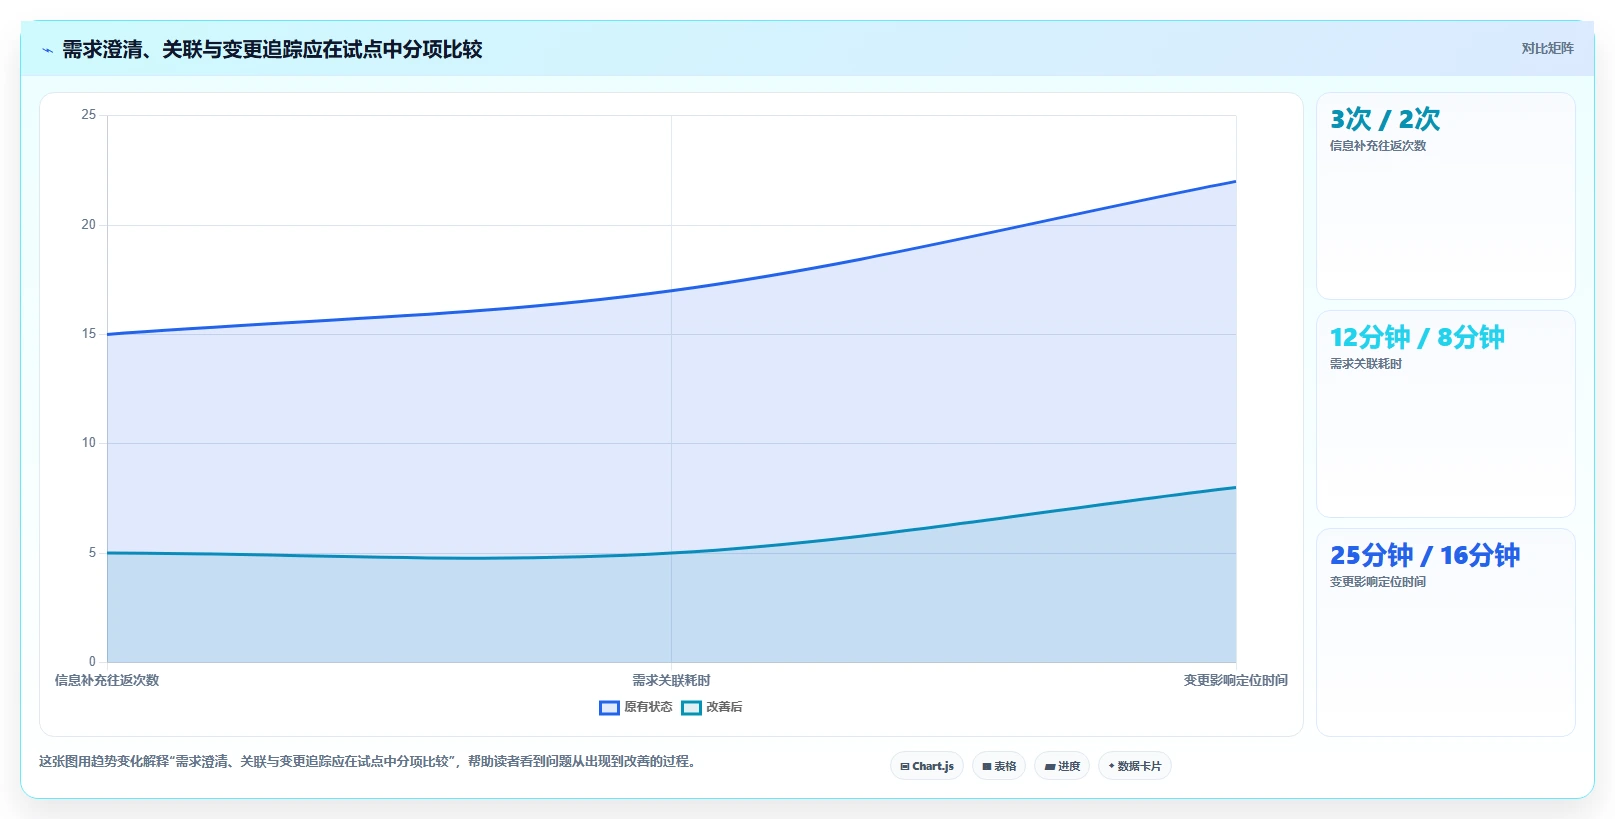Screen dimensions: 1615x819
Task: Click the 改善后 legend label
Action: tap(724, 707)
